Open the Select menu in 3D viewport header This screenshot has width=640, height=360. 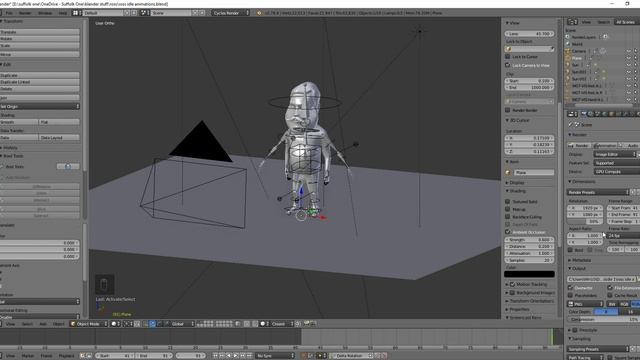27,324
